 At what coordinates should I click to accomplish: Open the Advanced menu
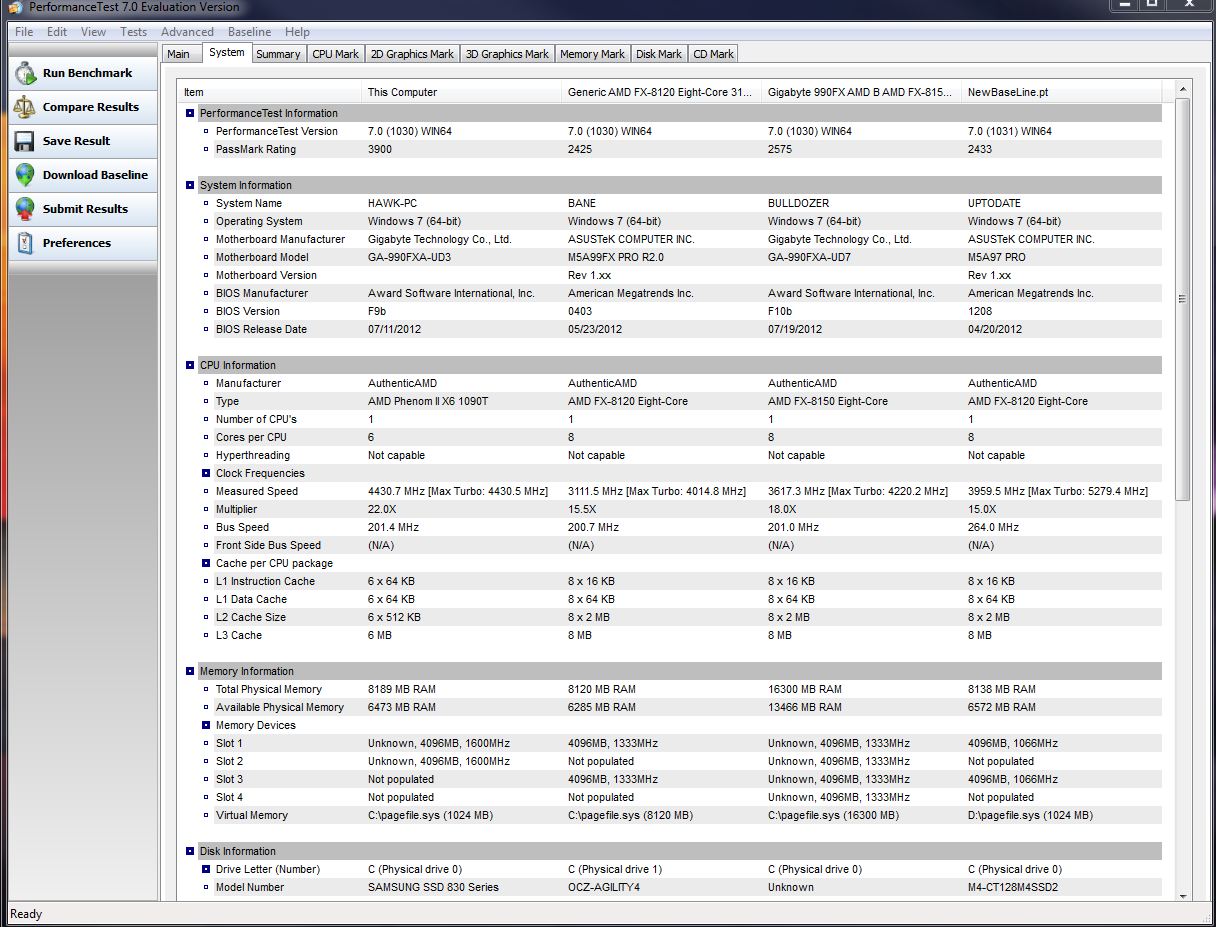pos(188,32)
